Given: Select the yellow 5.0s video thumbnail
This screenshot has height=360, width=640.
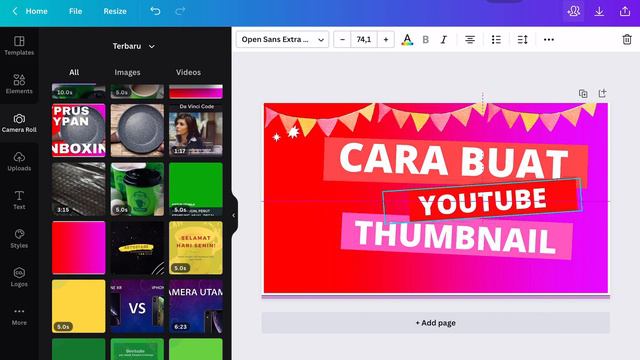Looking at the screenshot, I should click(79, 306).
